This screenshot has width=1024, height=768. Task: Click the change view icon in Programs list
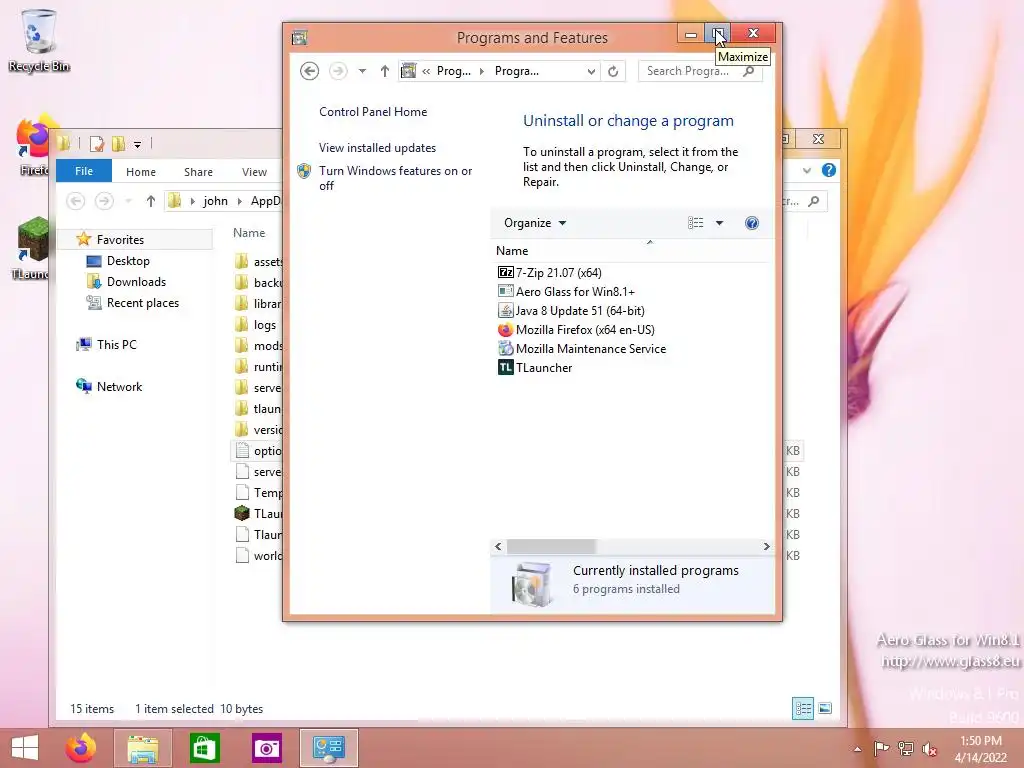pyautogui.click(x=696, y=223)
